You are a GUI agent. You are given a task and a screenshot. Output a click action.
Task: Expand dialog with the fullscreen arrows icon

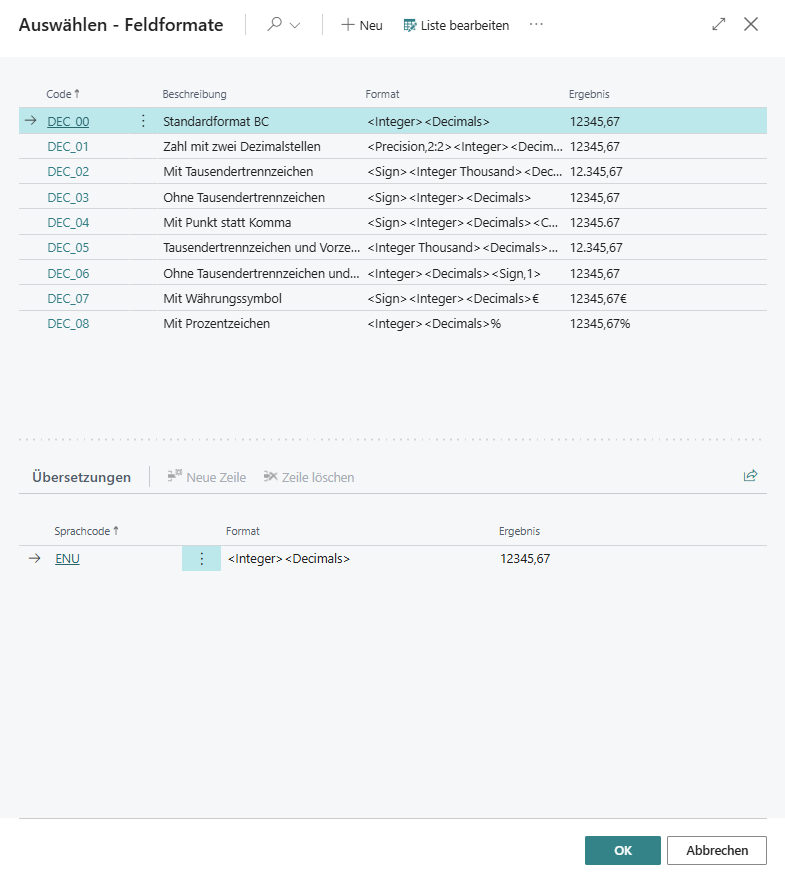pyautogui.click(x=718, y=25)
